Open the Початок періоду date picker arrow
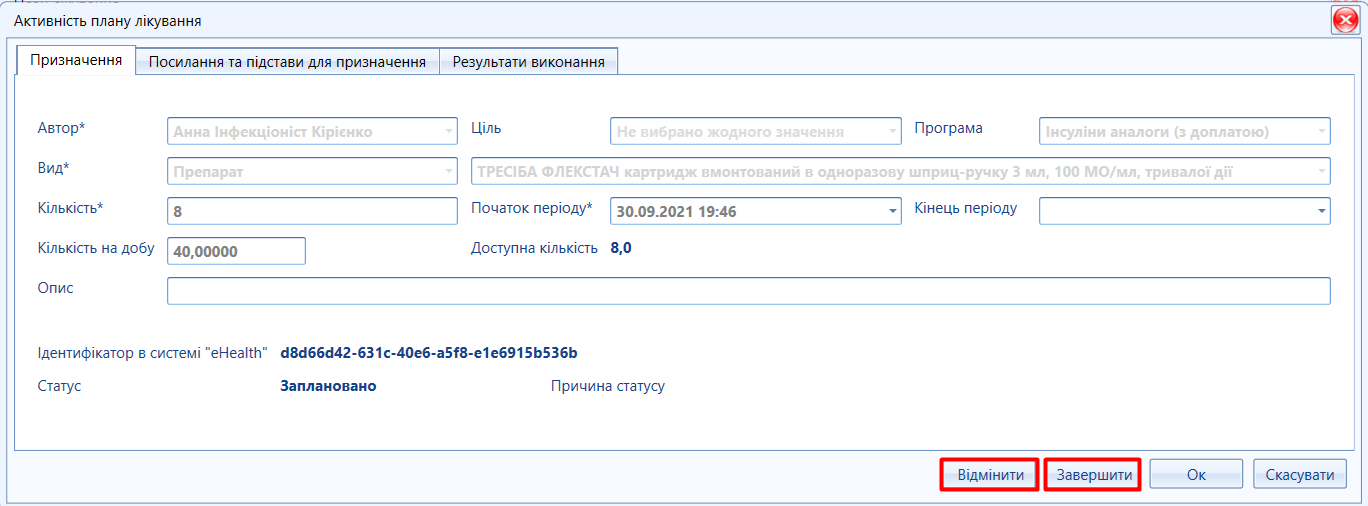 (893, 211)
